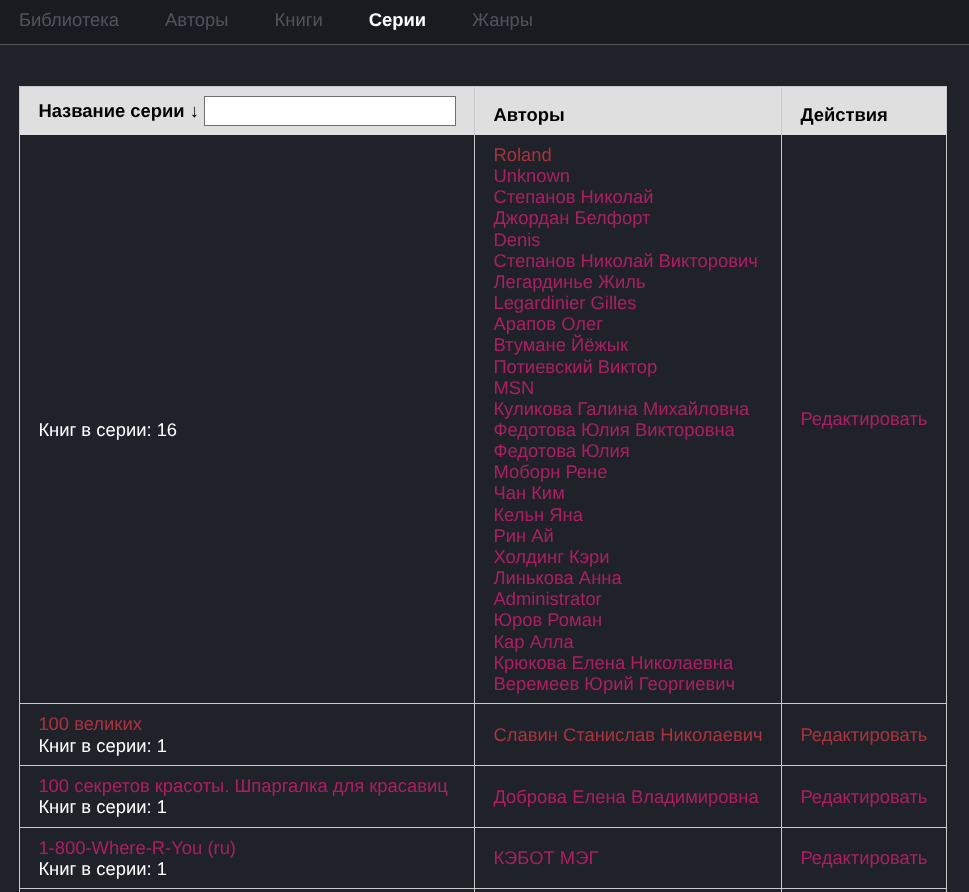
Task: Go to the Книги tab
Action: click(298, 20)
